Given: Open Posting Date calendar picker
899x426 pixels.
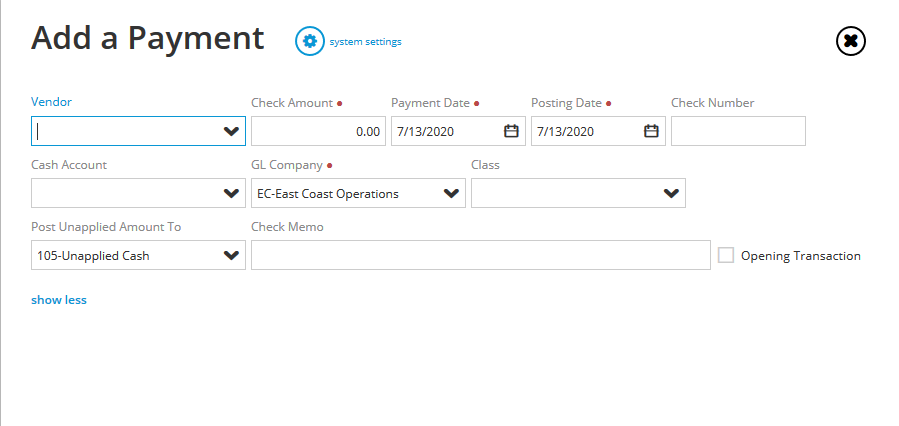Looking at the screenshot, I should (x=651, y=131).
